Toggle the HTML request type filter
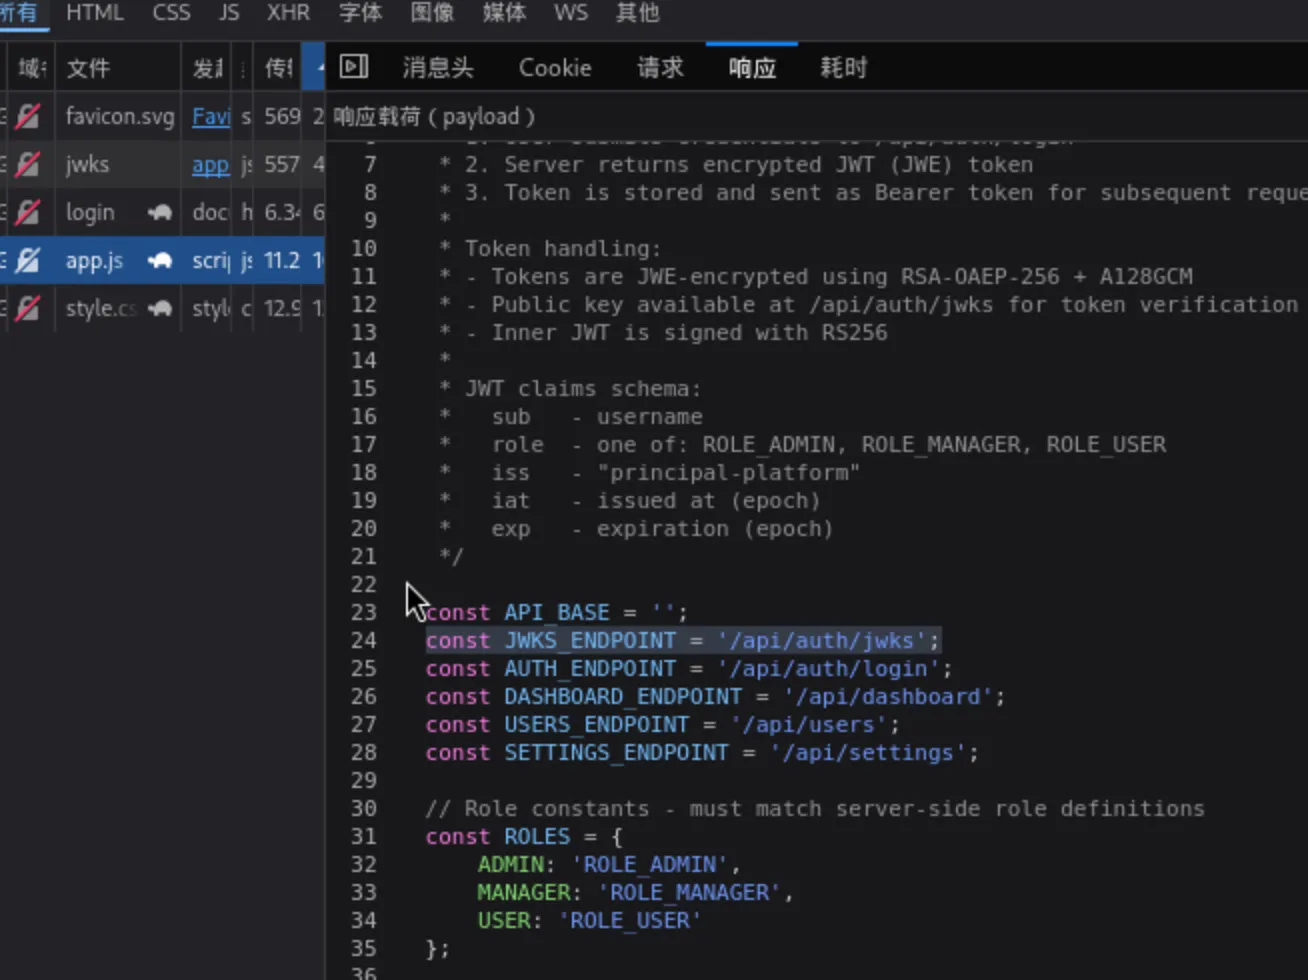 pos(95,13)
